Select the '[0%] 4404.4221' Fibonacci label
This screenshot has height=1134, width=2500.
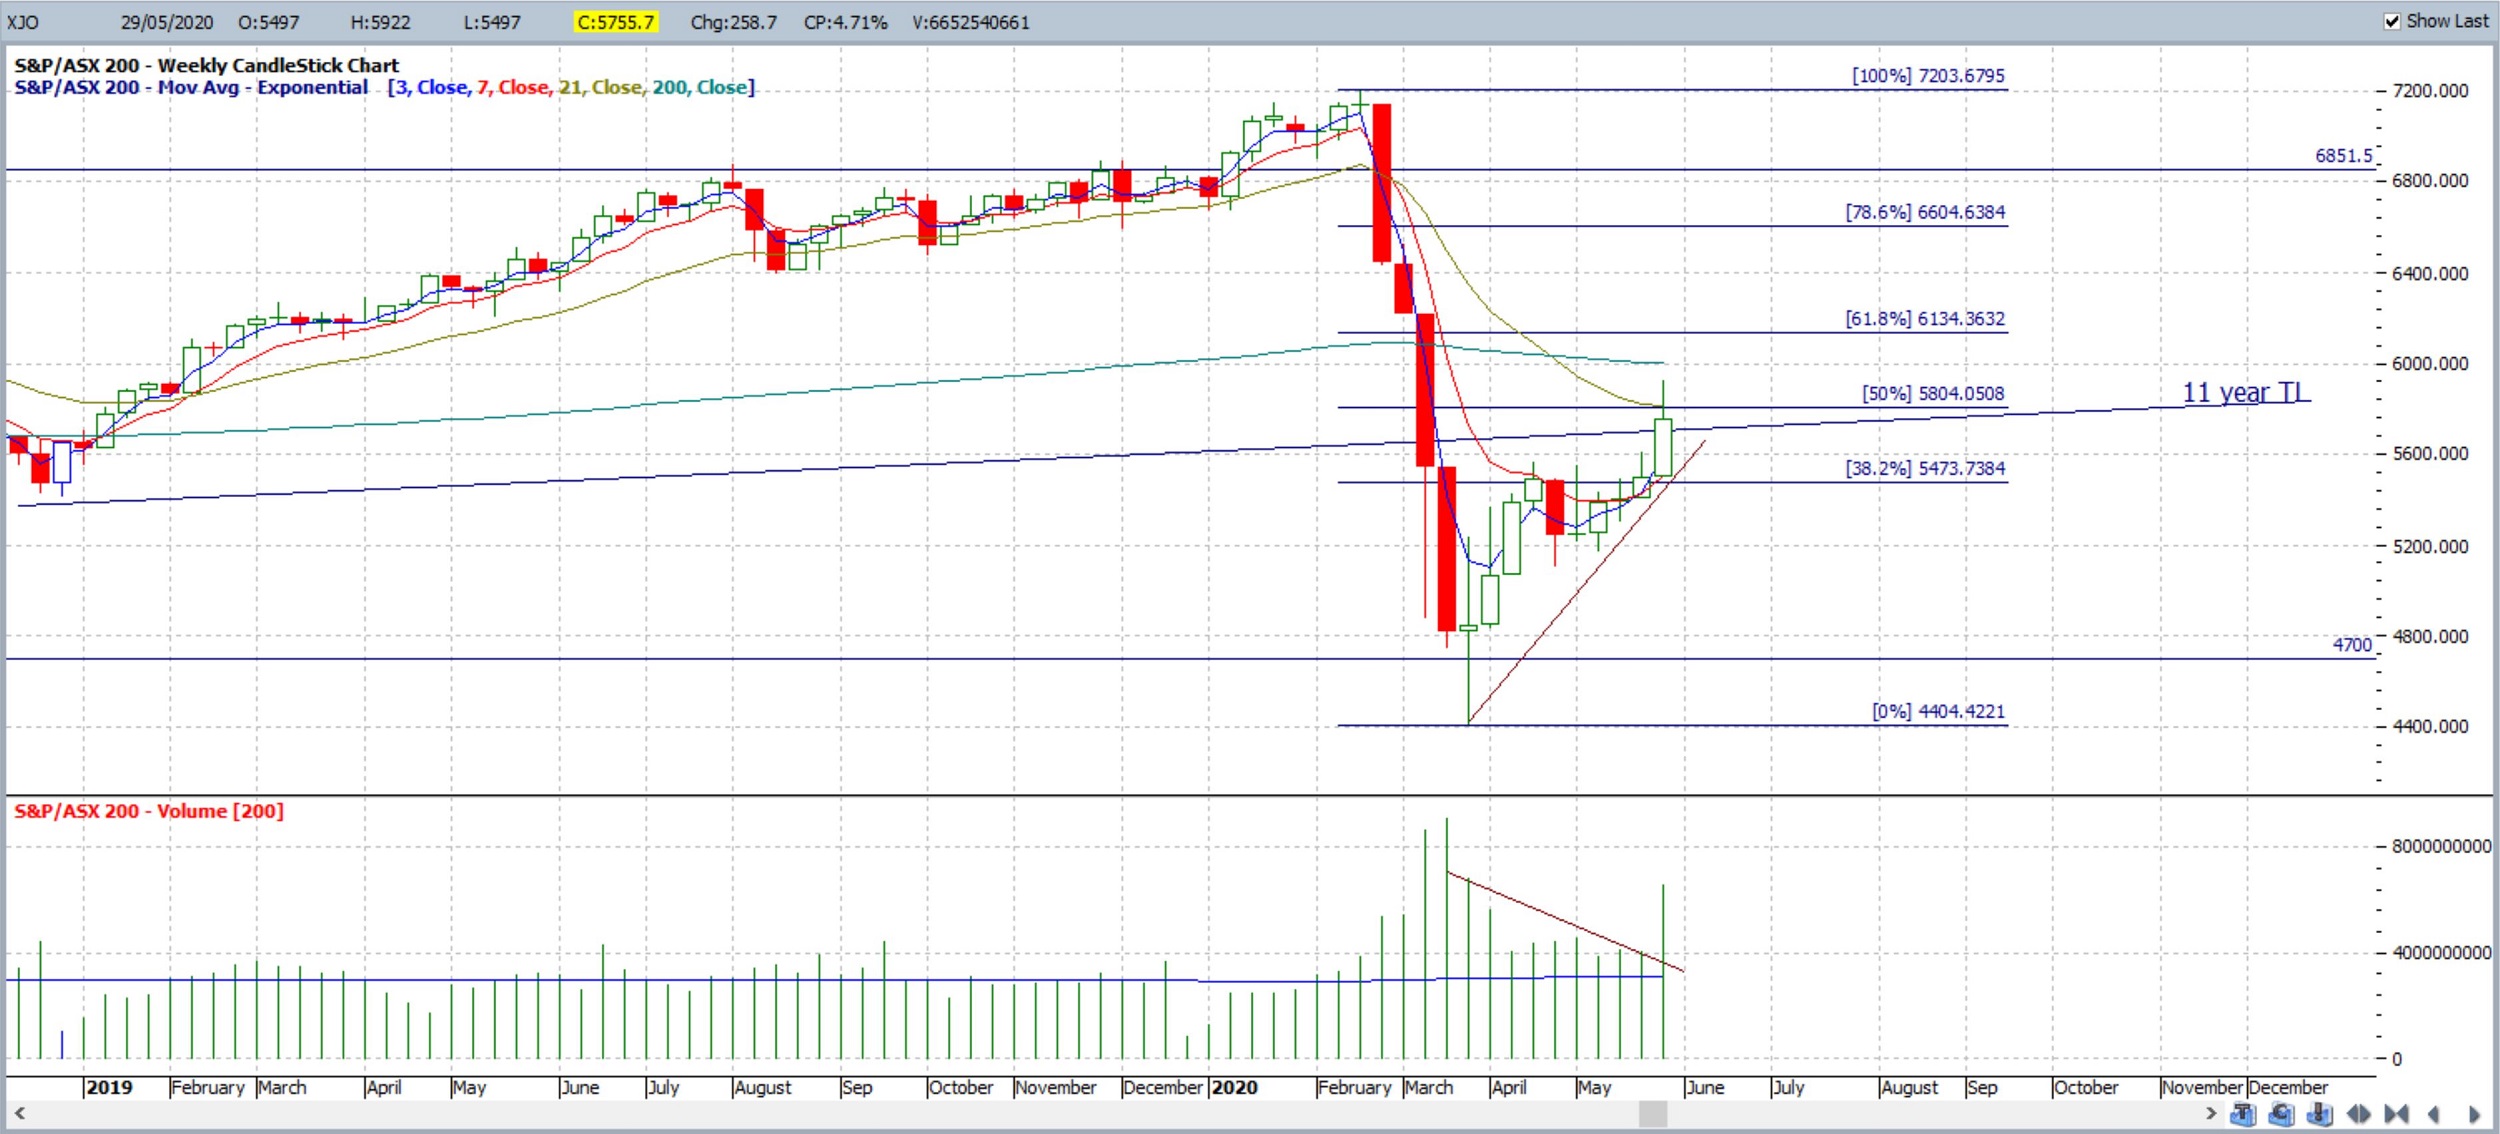[1938, 711]
